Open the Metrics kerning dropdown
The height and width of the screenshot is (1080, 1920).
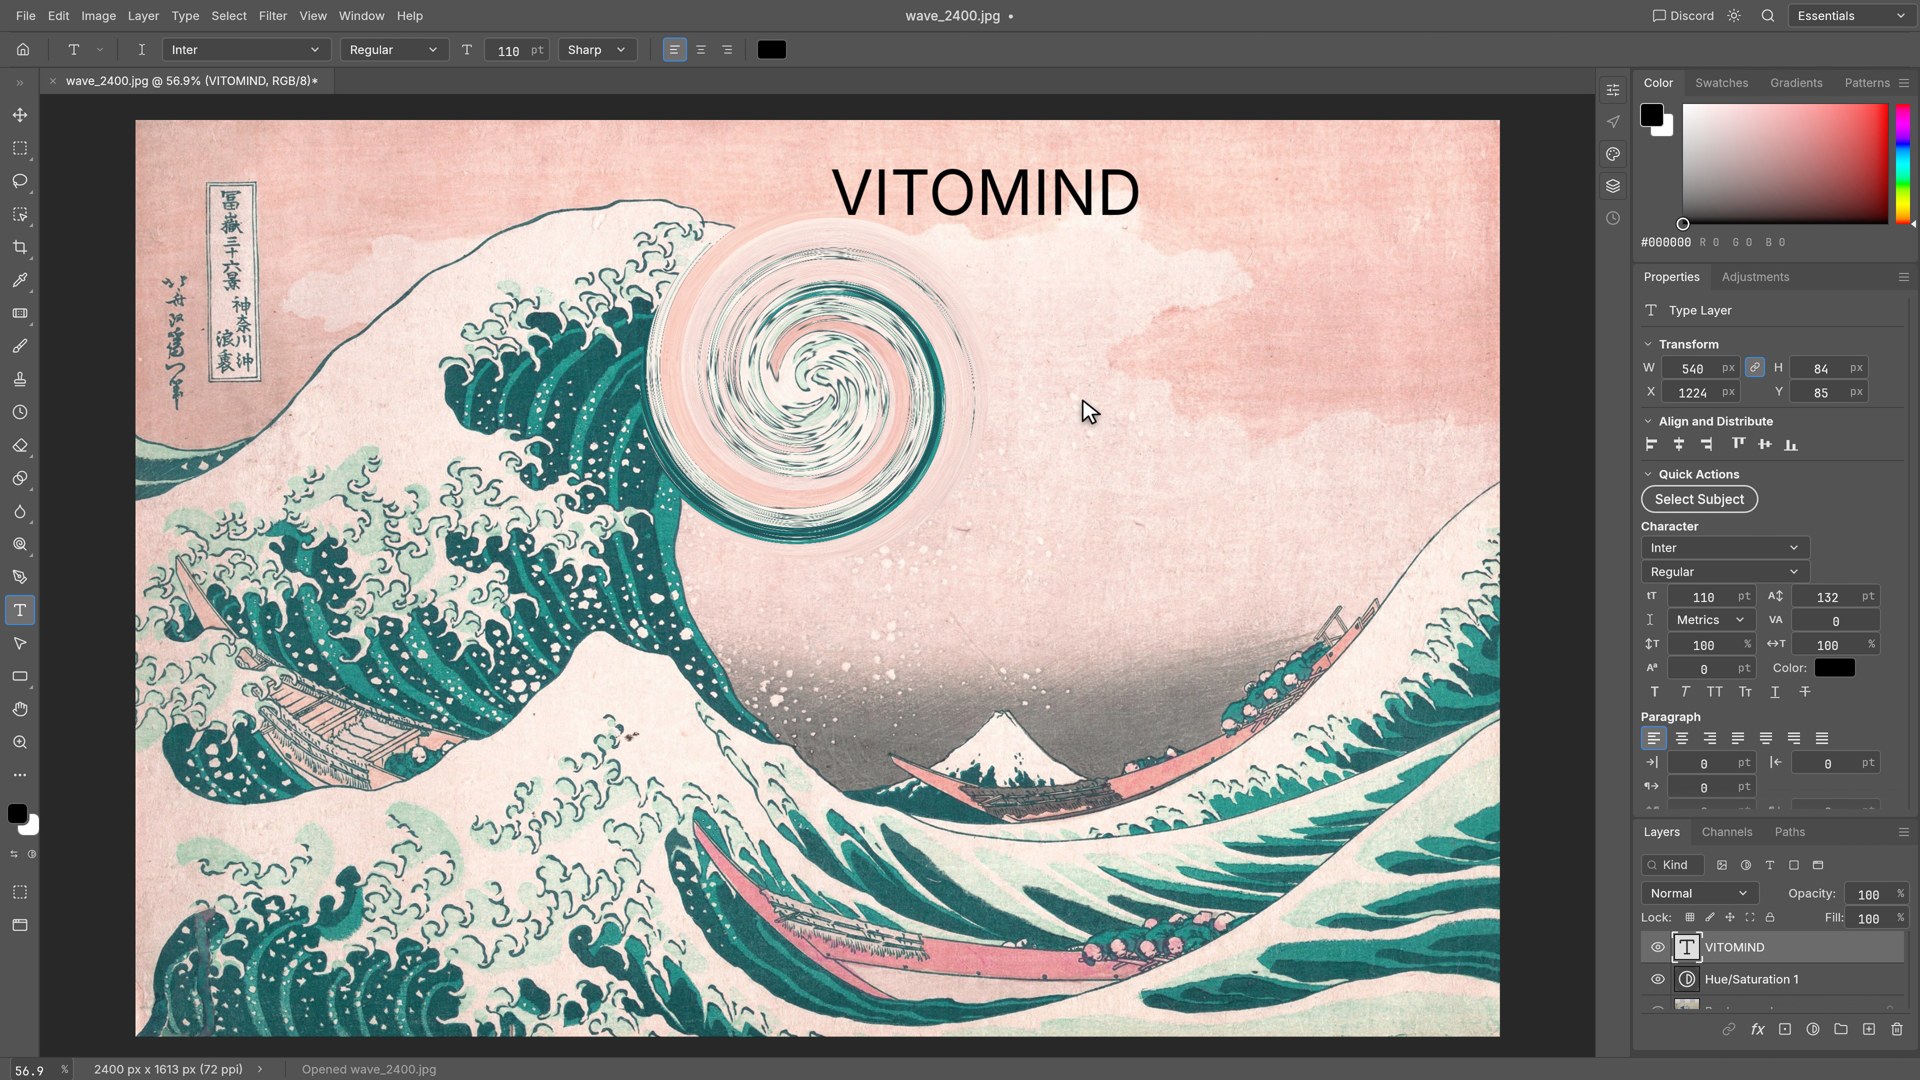1710,620
